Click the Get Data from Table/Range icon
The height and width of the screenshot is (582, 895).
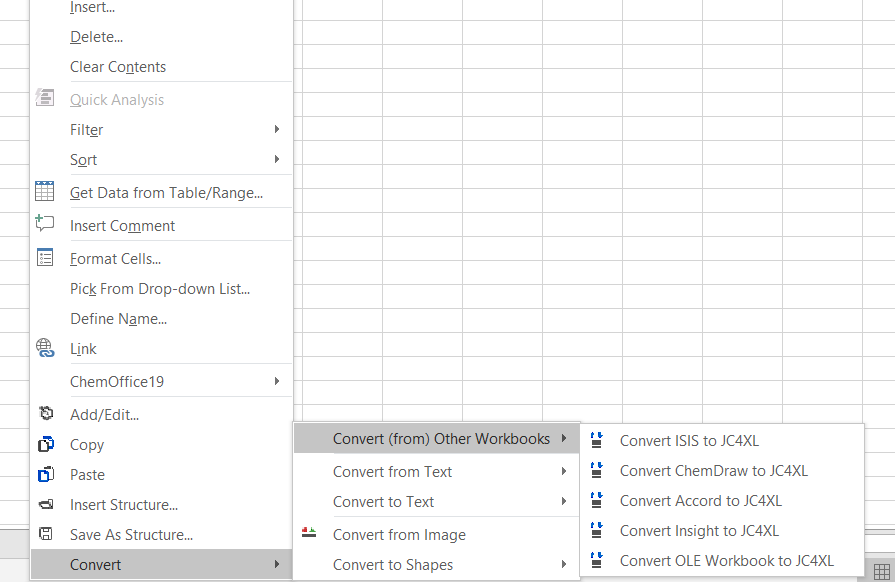pyautogui.click(x=45, y=192)
